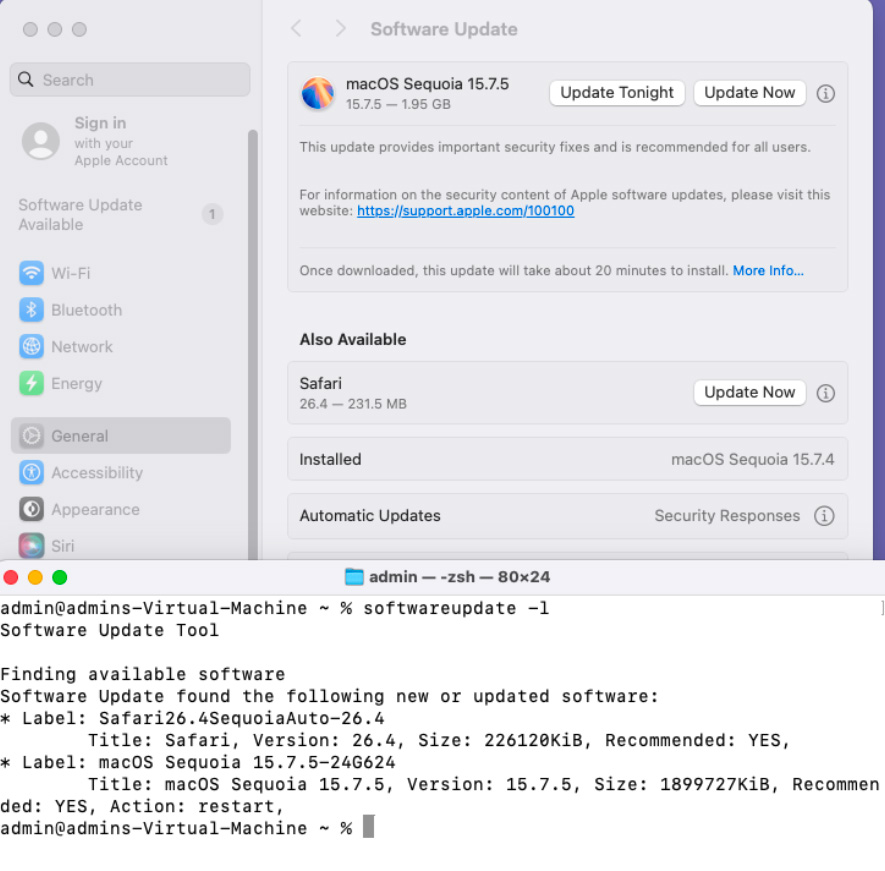Click the search magnifier icon
885x871 pixels.
click(25, 79)
